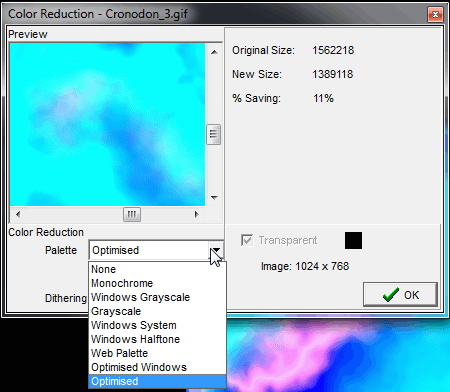Toggle the Transparent checkbox
The image size is (450, 392).
(247, 240)
